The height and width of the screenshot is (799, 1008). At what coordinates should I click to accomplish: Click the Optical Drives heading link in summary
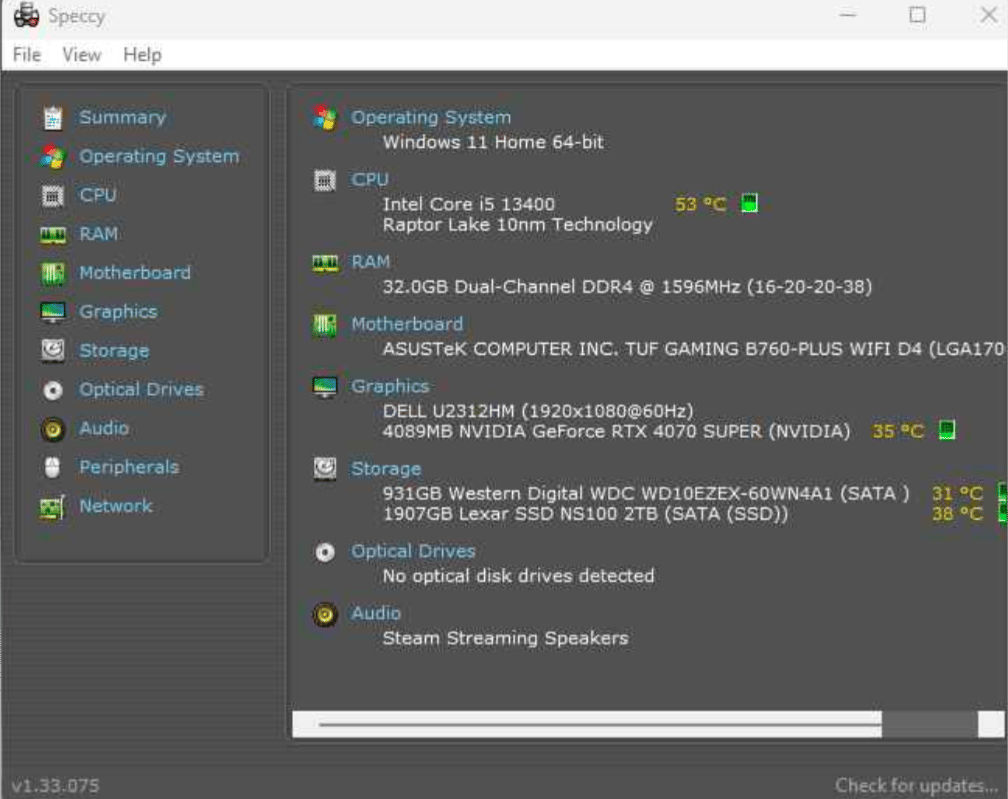coord(413,552)
